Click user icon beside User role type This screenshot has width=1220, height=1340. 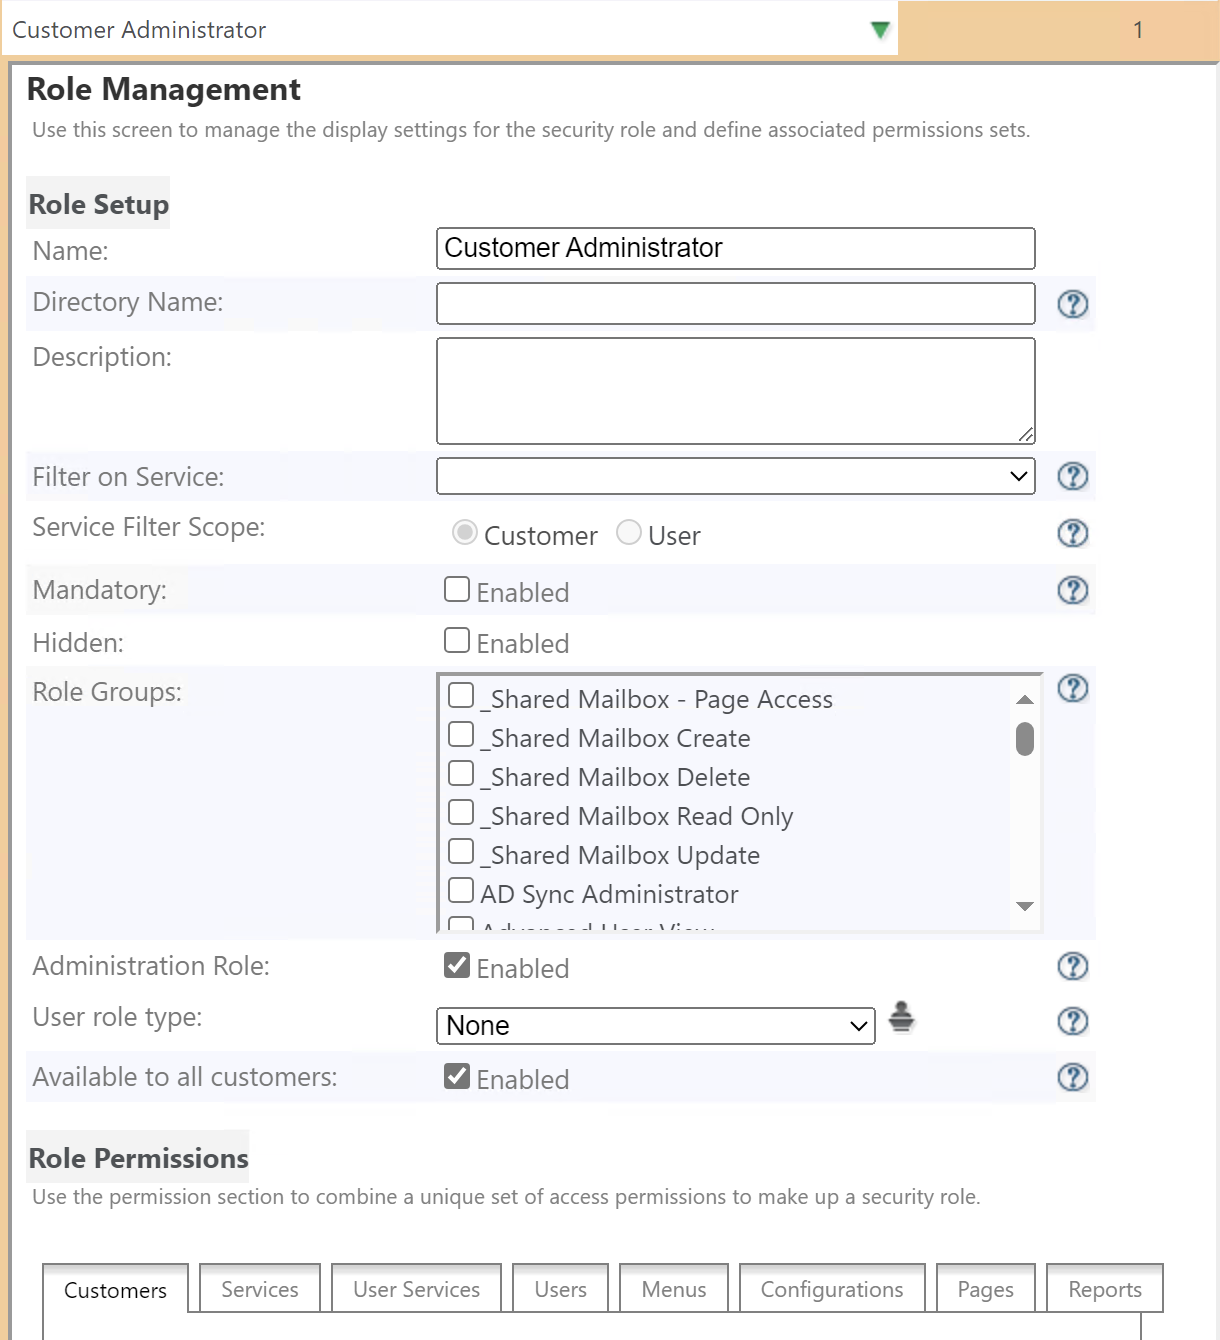tap(901, 1016)
